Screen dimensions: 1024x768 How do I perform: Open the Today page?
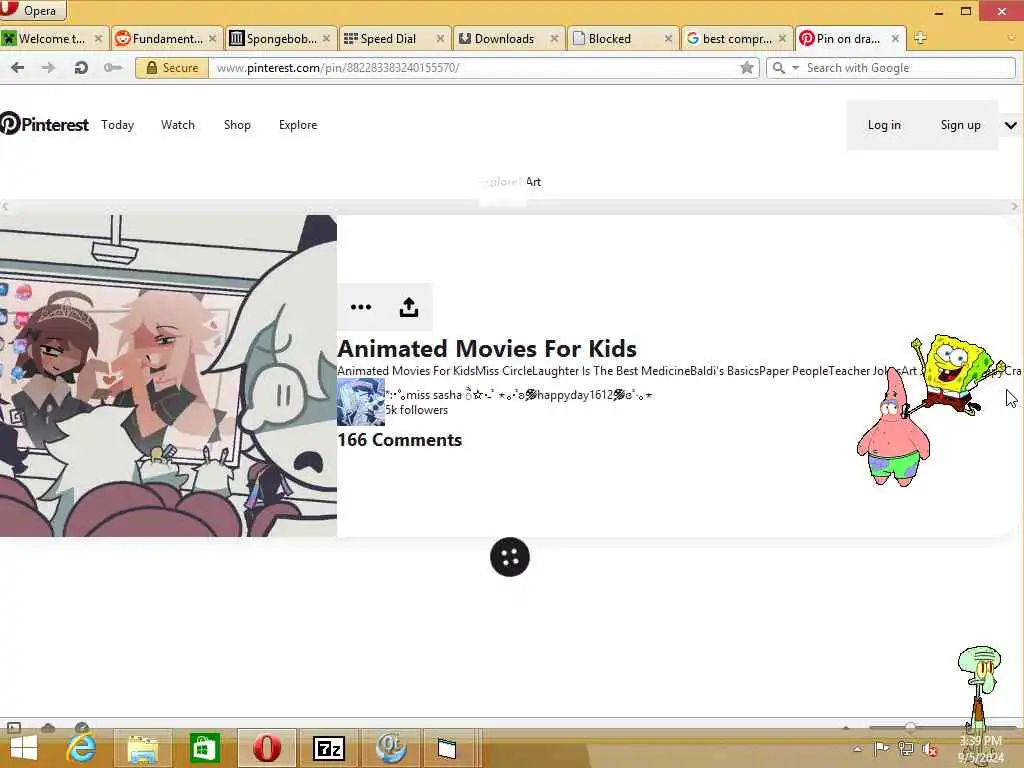pyautogui.click(x=118, y=125)
